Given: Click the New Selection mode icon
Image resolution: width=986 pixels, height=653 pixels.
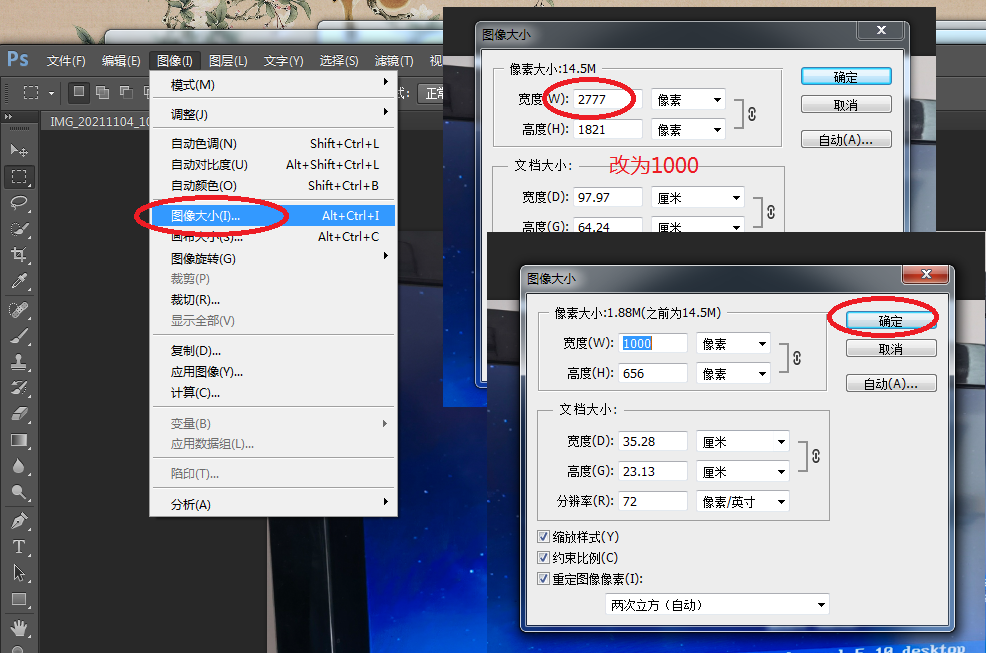Looking at the screenshot, I should [79, 92].
